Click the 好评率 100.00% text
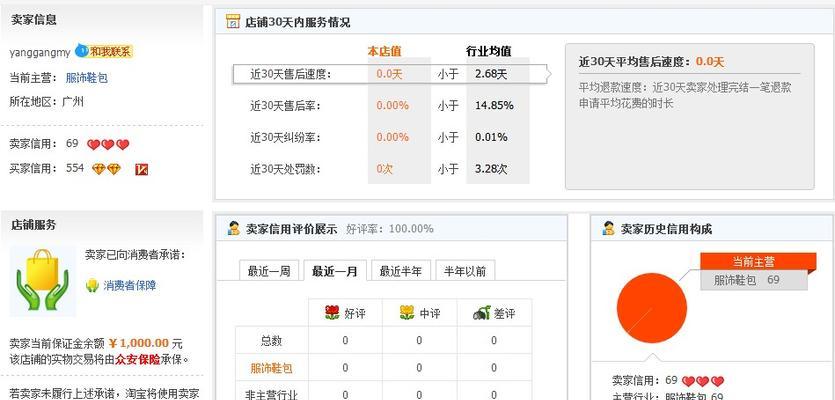Viewport: 835px width, 400px height. (x=389, y=229)
